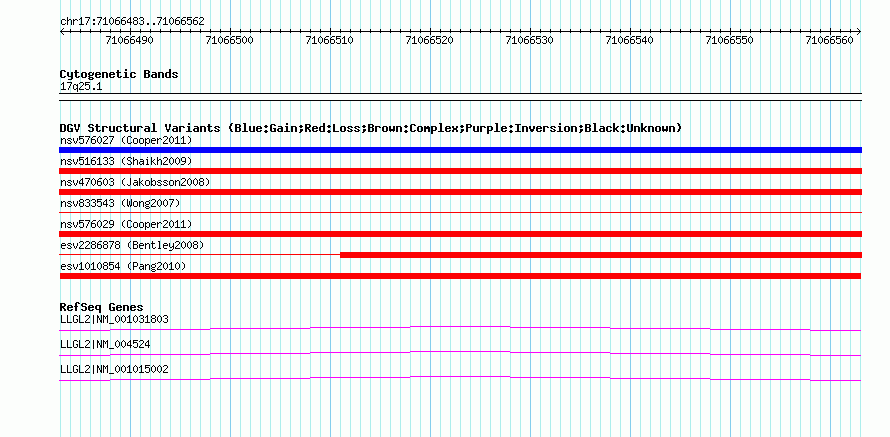This screenshot has height=437, width=890.
Task: Open variant esv1010854 (Pang2010) label
Action: point(123,266)
